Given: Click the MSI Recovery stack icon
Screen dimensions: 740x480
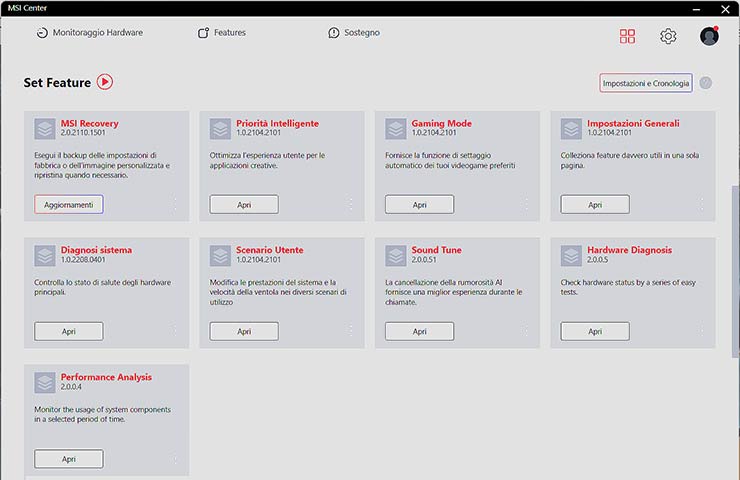Looking at the screenshot, I should 45,129.
